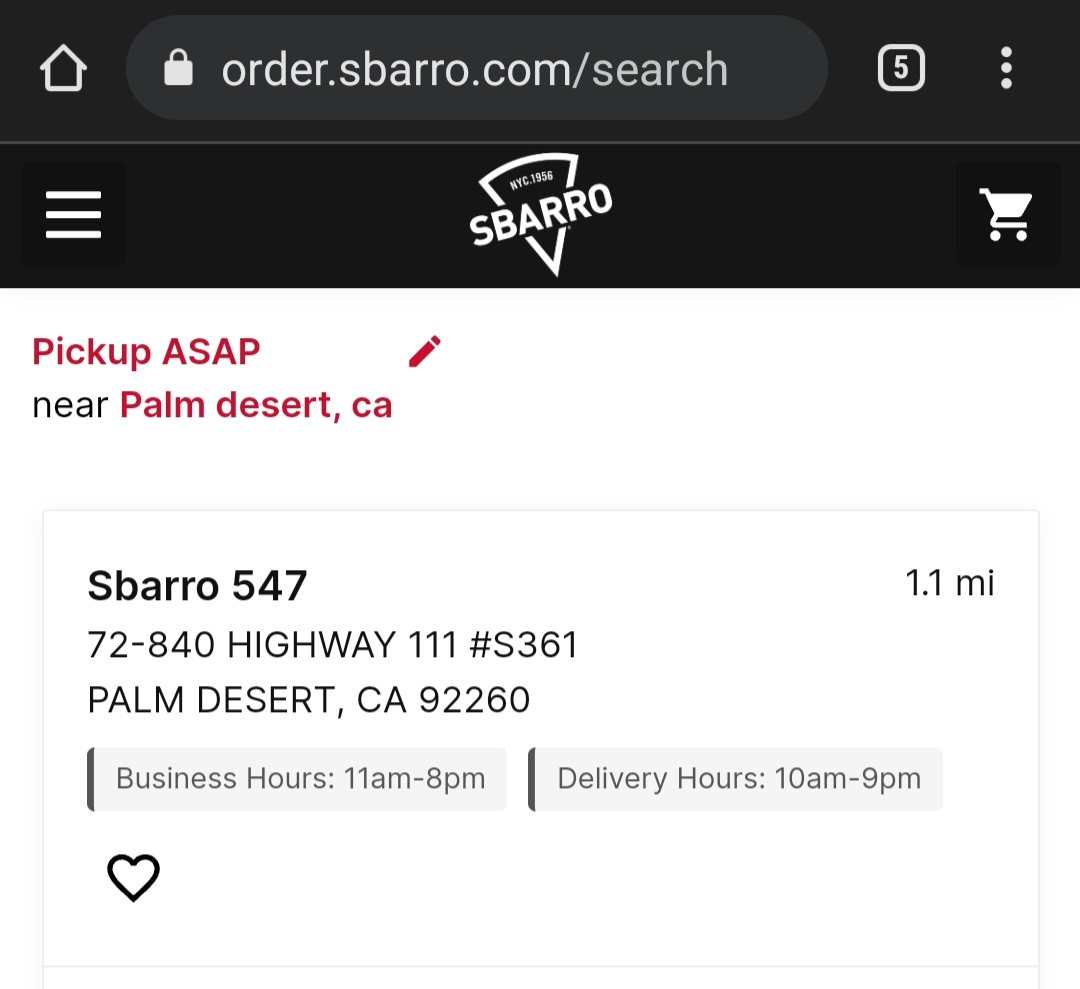Open the browser tab switcher showing 5

pos(900,69)
